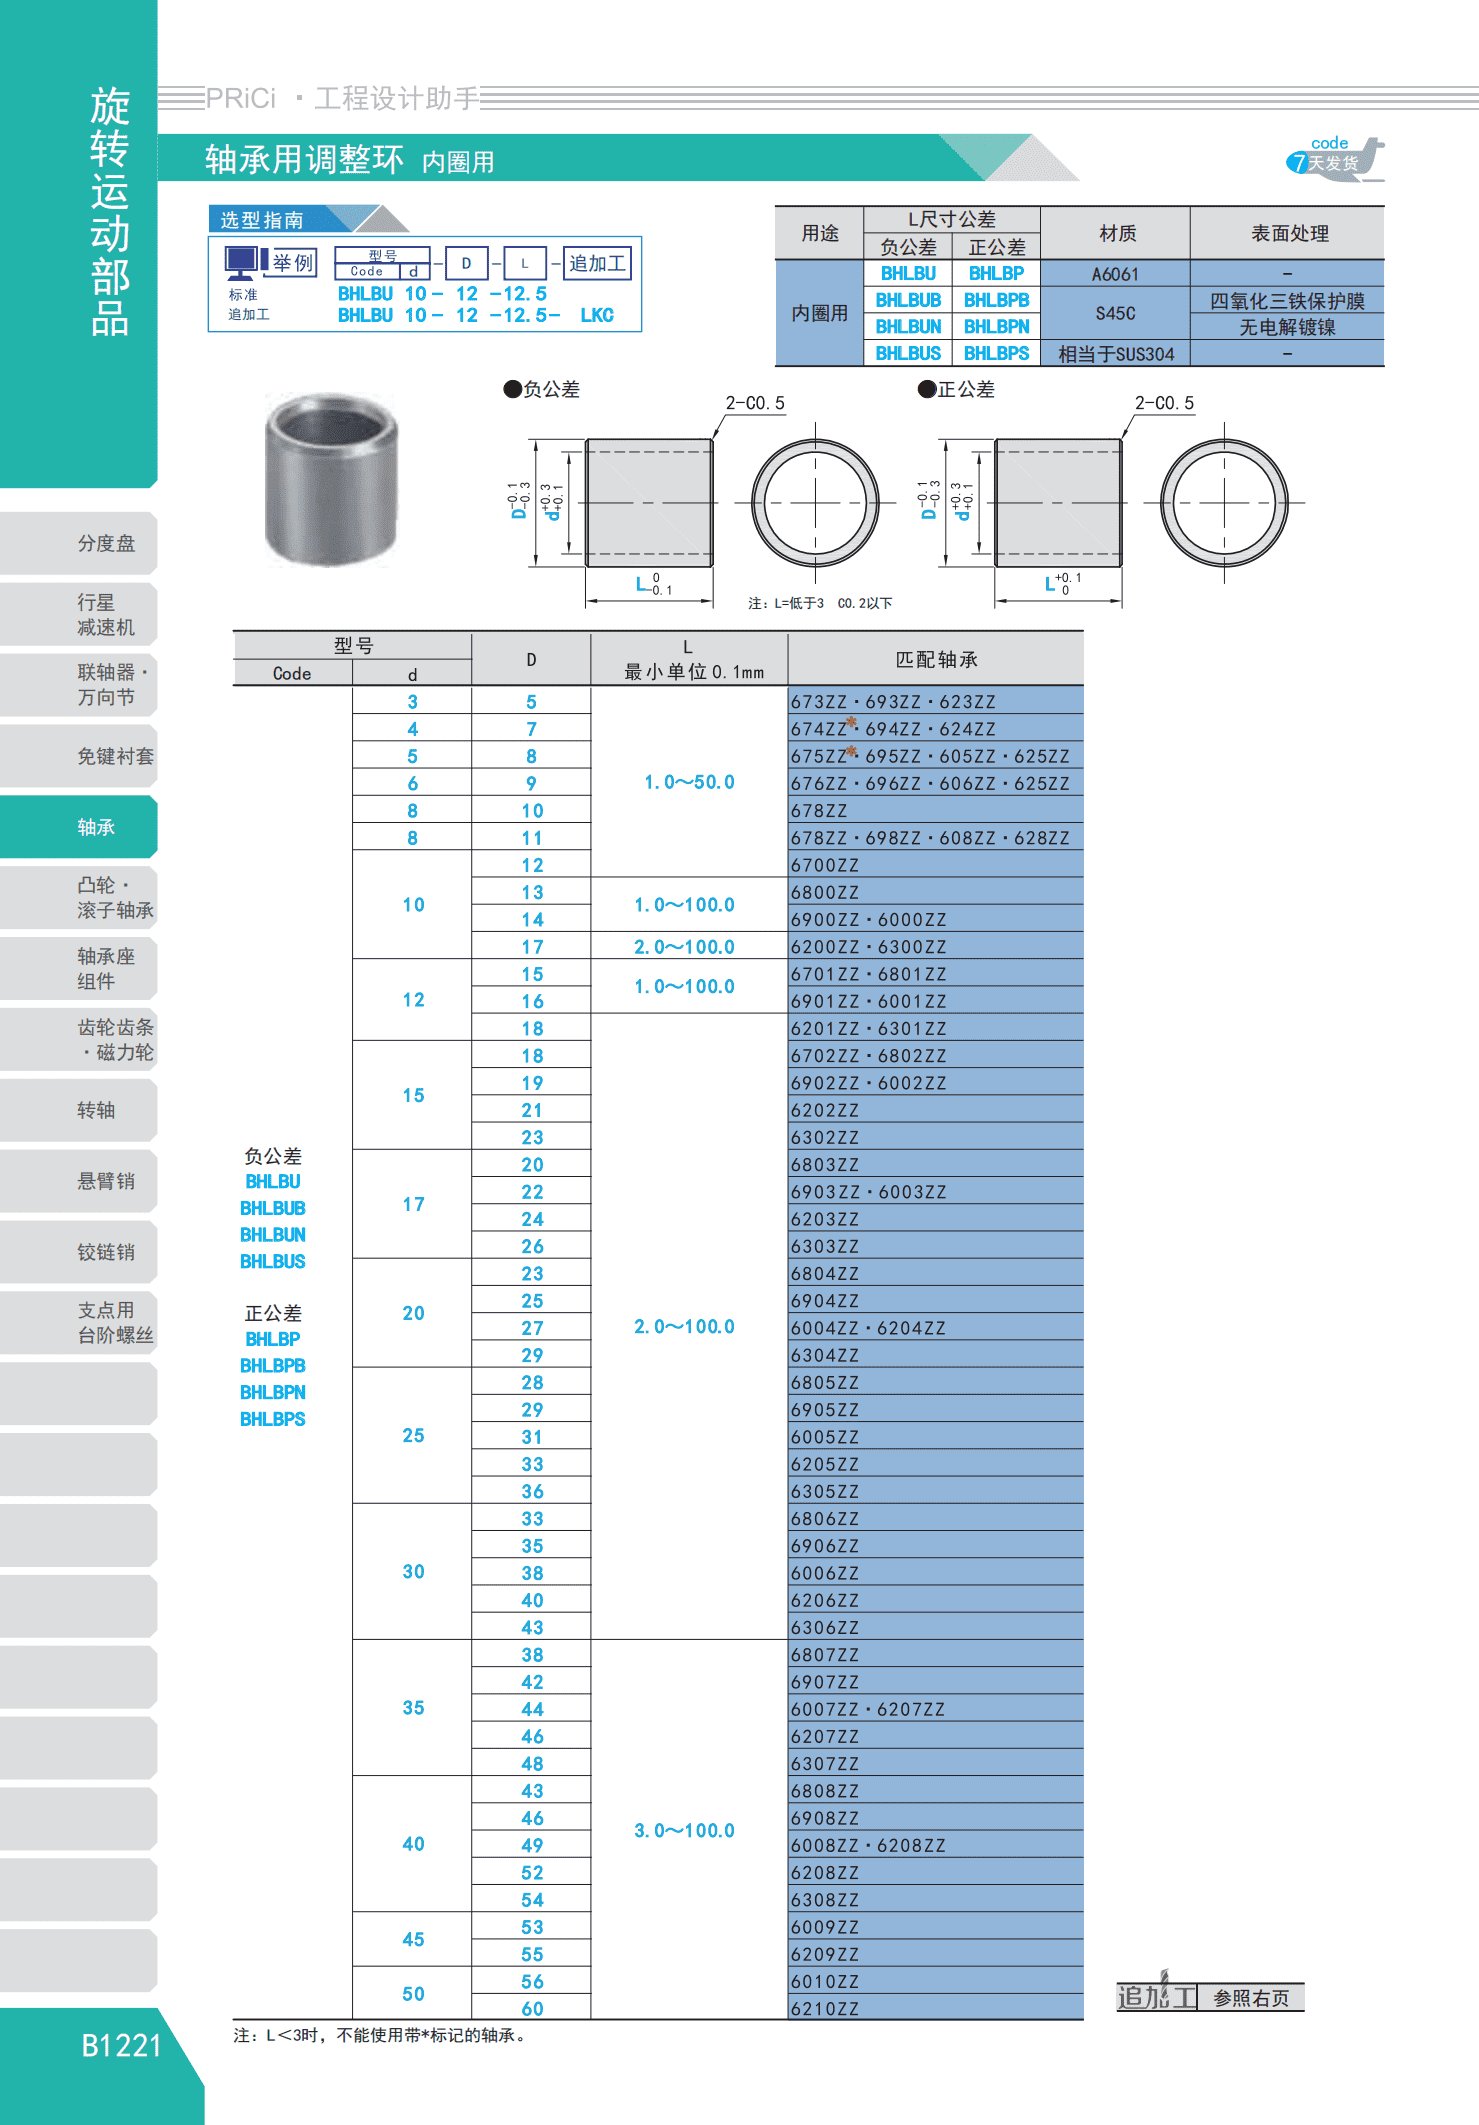Click the 匹配轴承 column header

click(936, 659)
